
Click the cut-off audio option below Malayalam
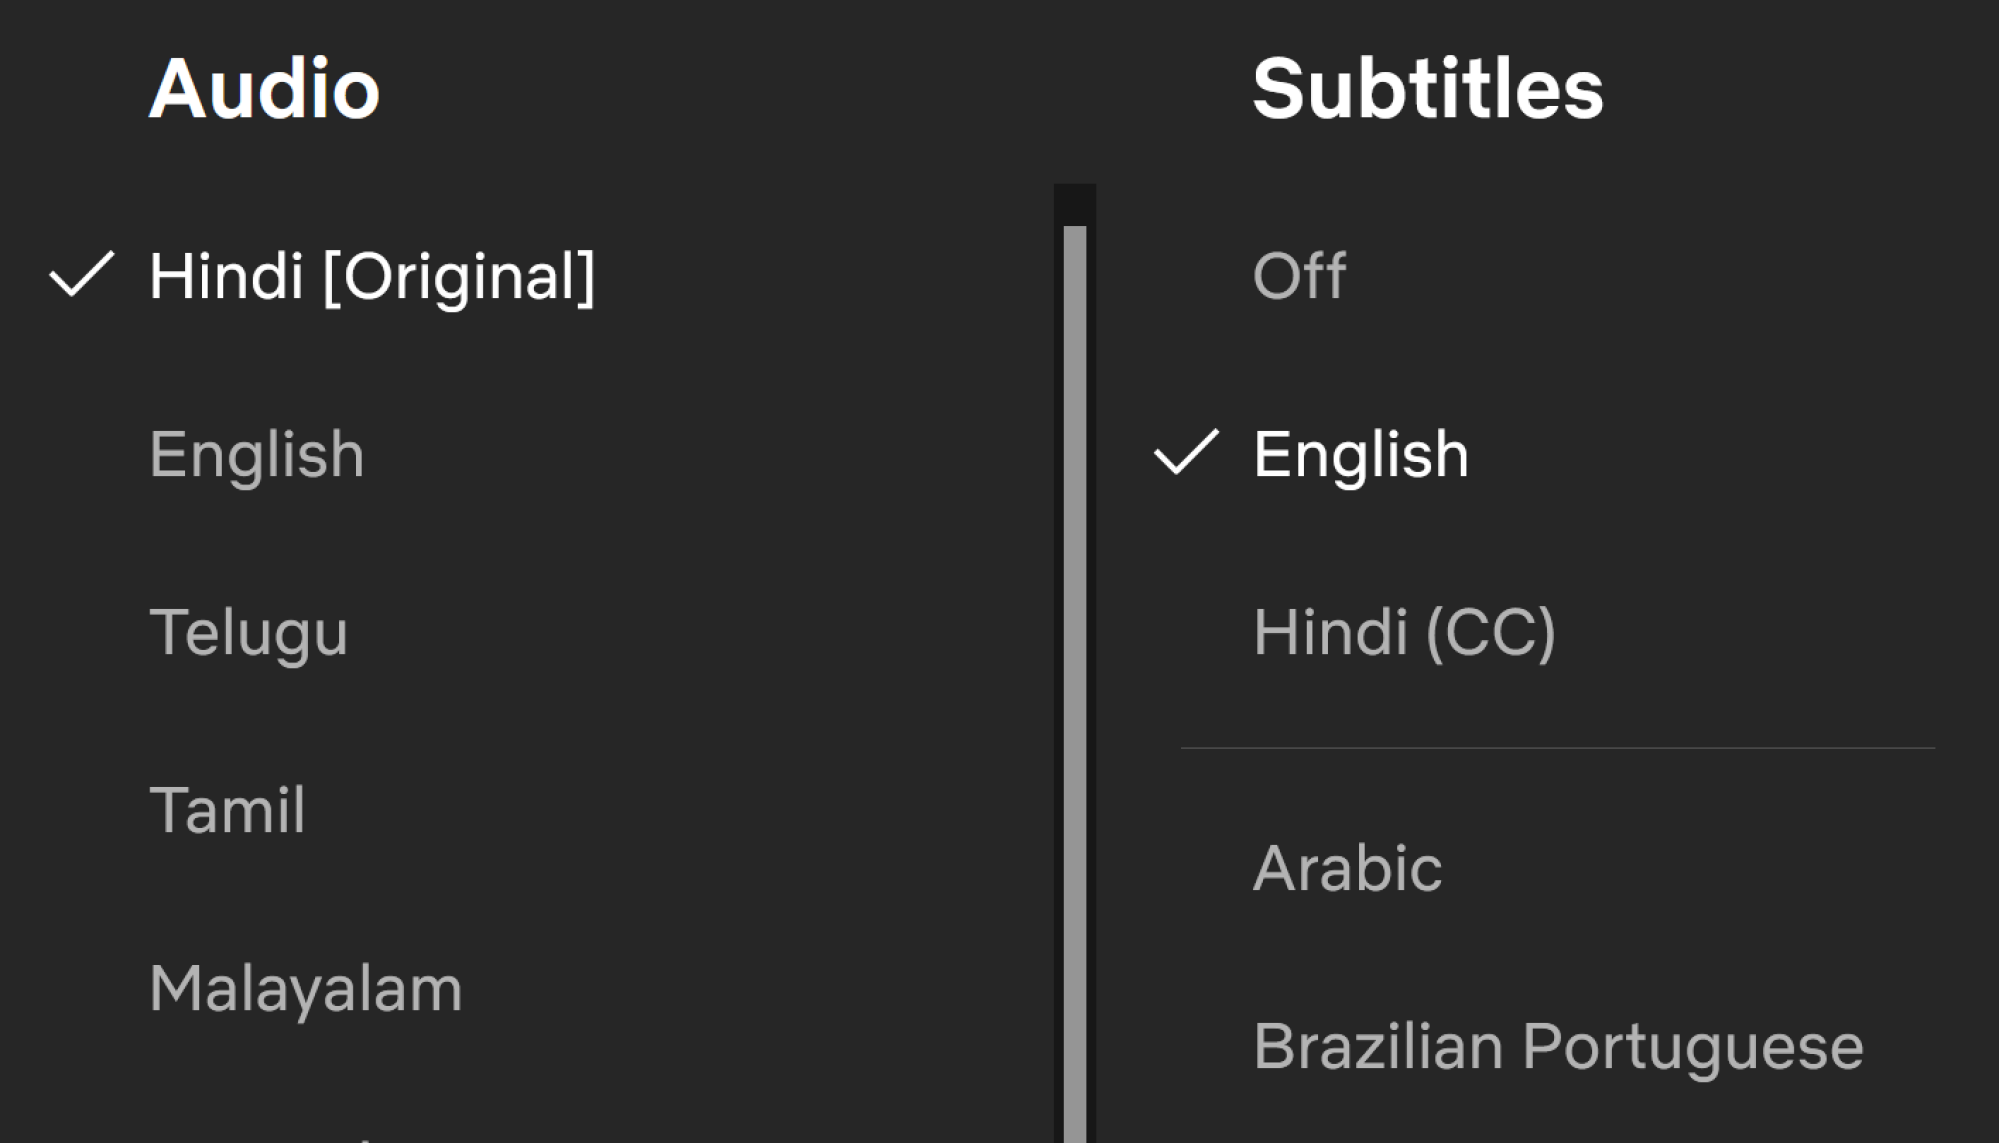click(300, 1136)
